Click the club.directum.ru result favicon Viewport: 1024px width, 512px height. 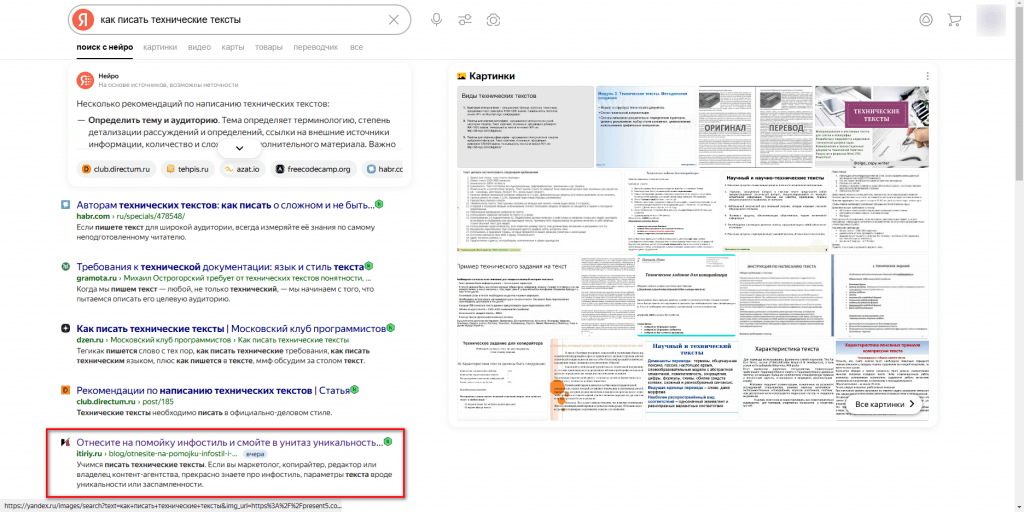pos(65,391)
